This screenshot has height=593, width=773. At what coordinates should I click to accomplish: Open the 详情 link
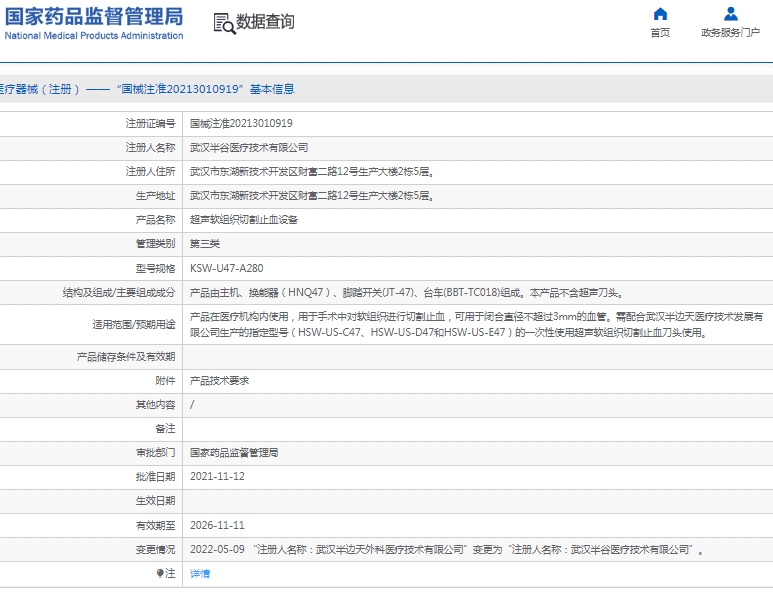200,573
